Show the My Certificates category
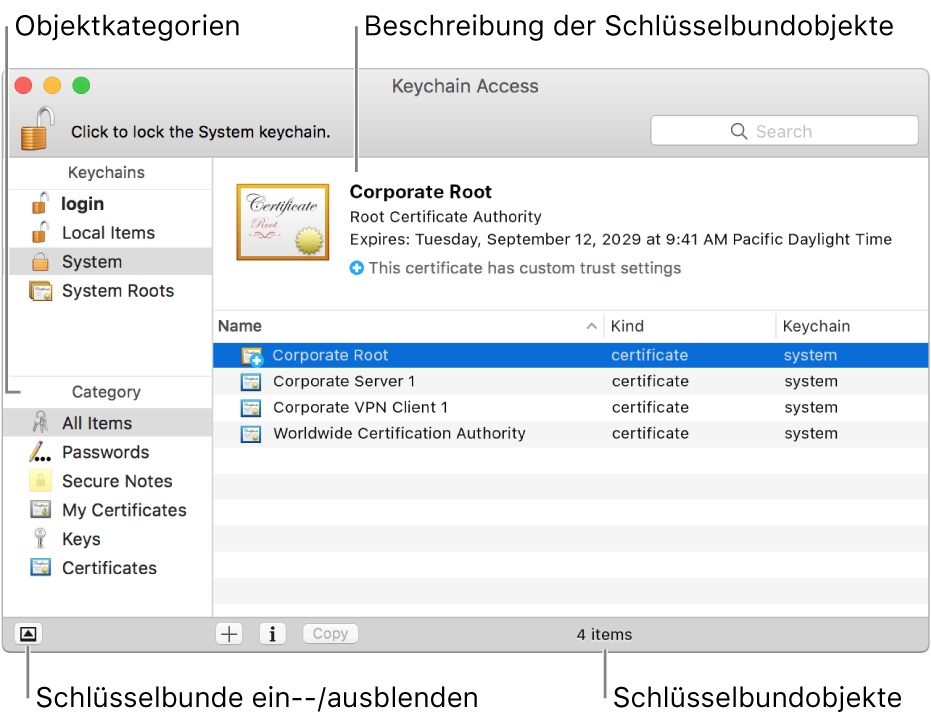This screenshot has width=931, height=721. (108, 510)
